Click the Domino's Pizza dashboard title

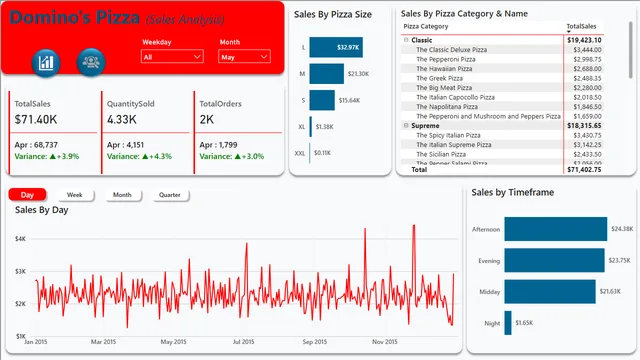pyautogui.click(x=74, y=18)
